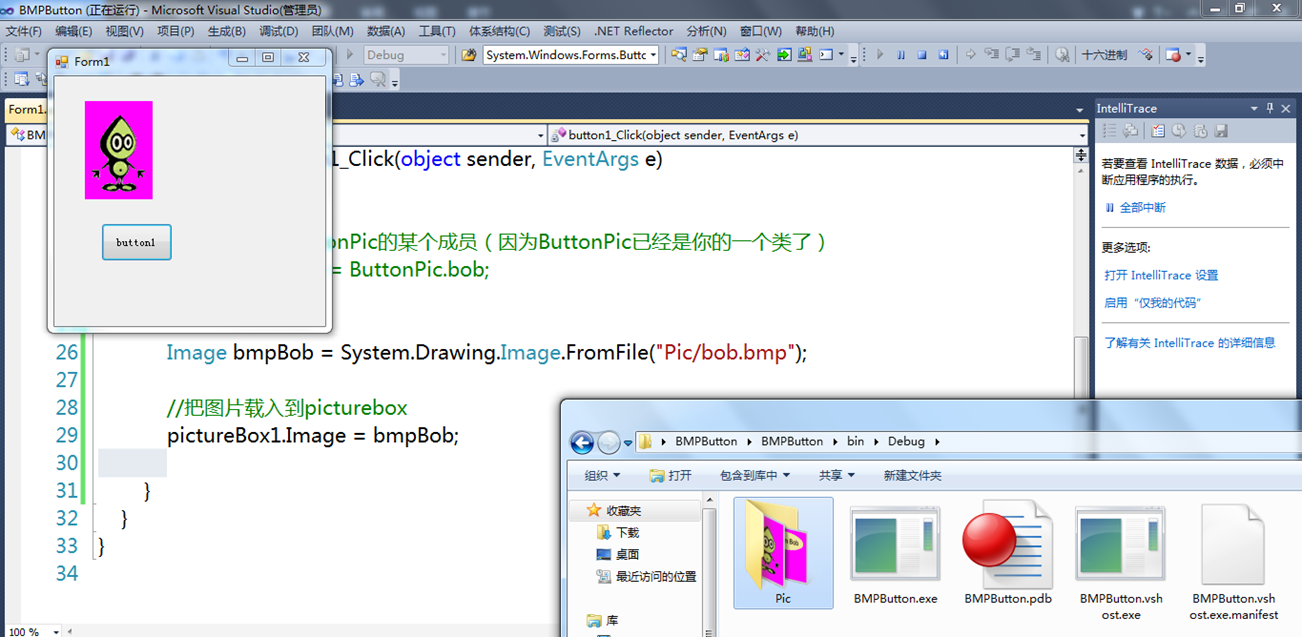Image resolution: width=1302 pixels, height=637 pixels.
Task: Select 桌面 in Explorer favorites
Action: pos(617,554)
